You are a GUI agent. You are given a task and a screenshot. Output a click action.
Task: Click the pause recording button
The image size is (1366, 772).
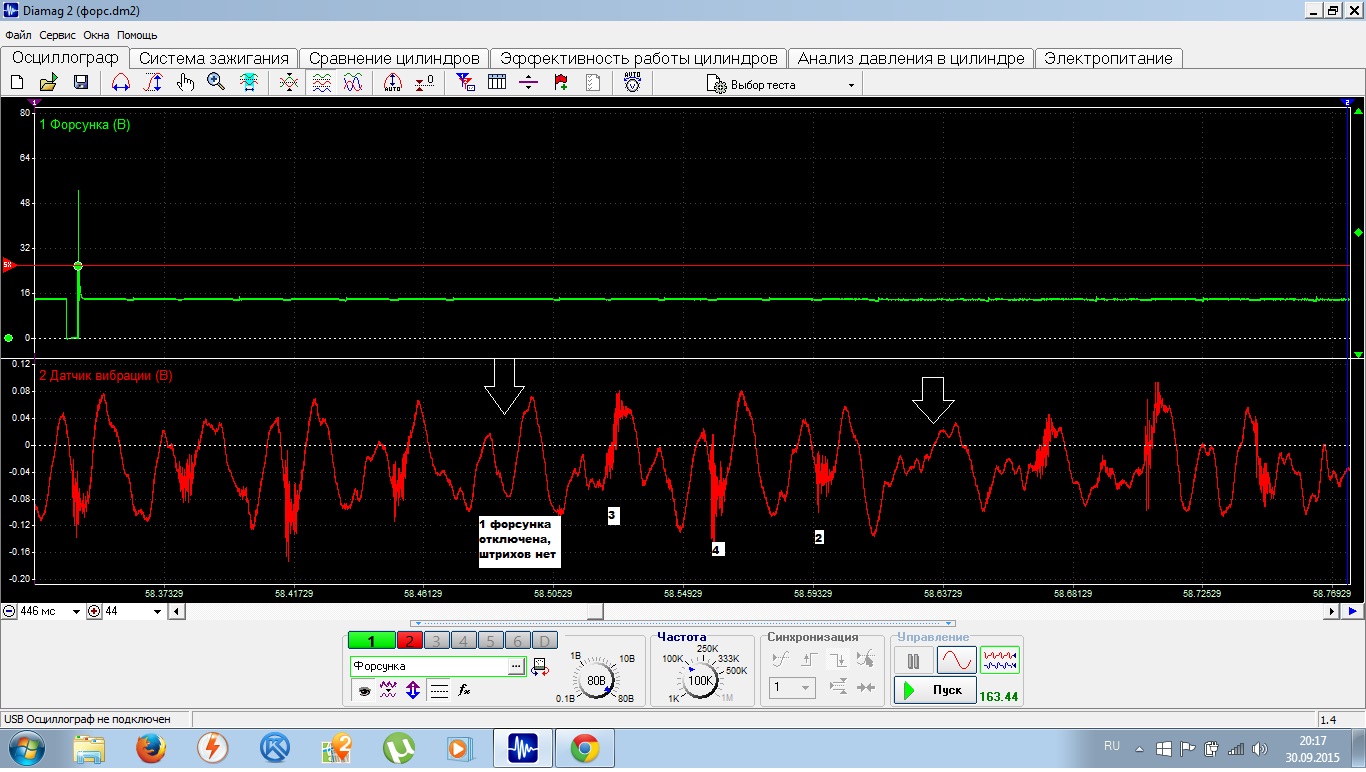[x=913, y=661]
